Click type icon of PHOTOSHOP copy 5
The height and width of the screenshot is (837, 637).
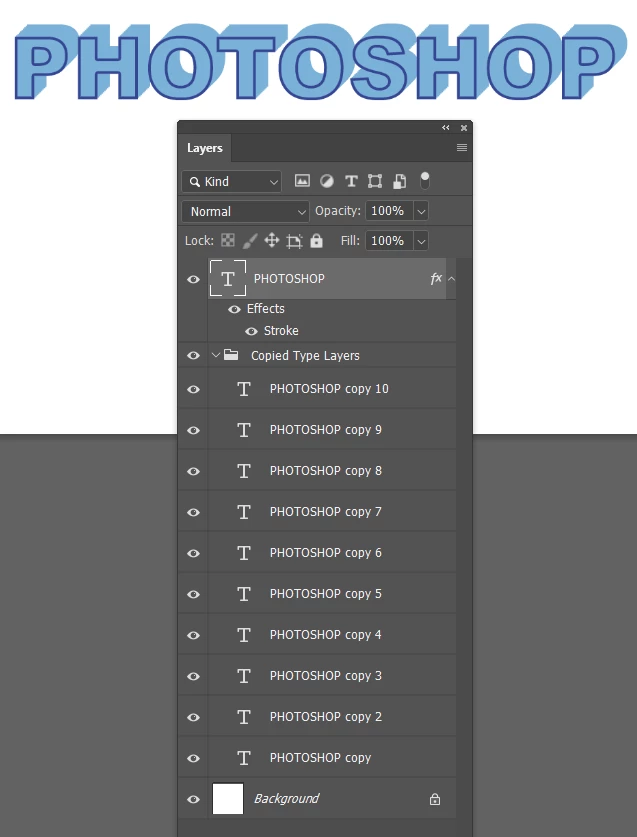(x=244, y=594)
